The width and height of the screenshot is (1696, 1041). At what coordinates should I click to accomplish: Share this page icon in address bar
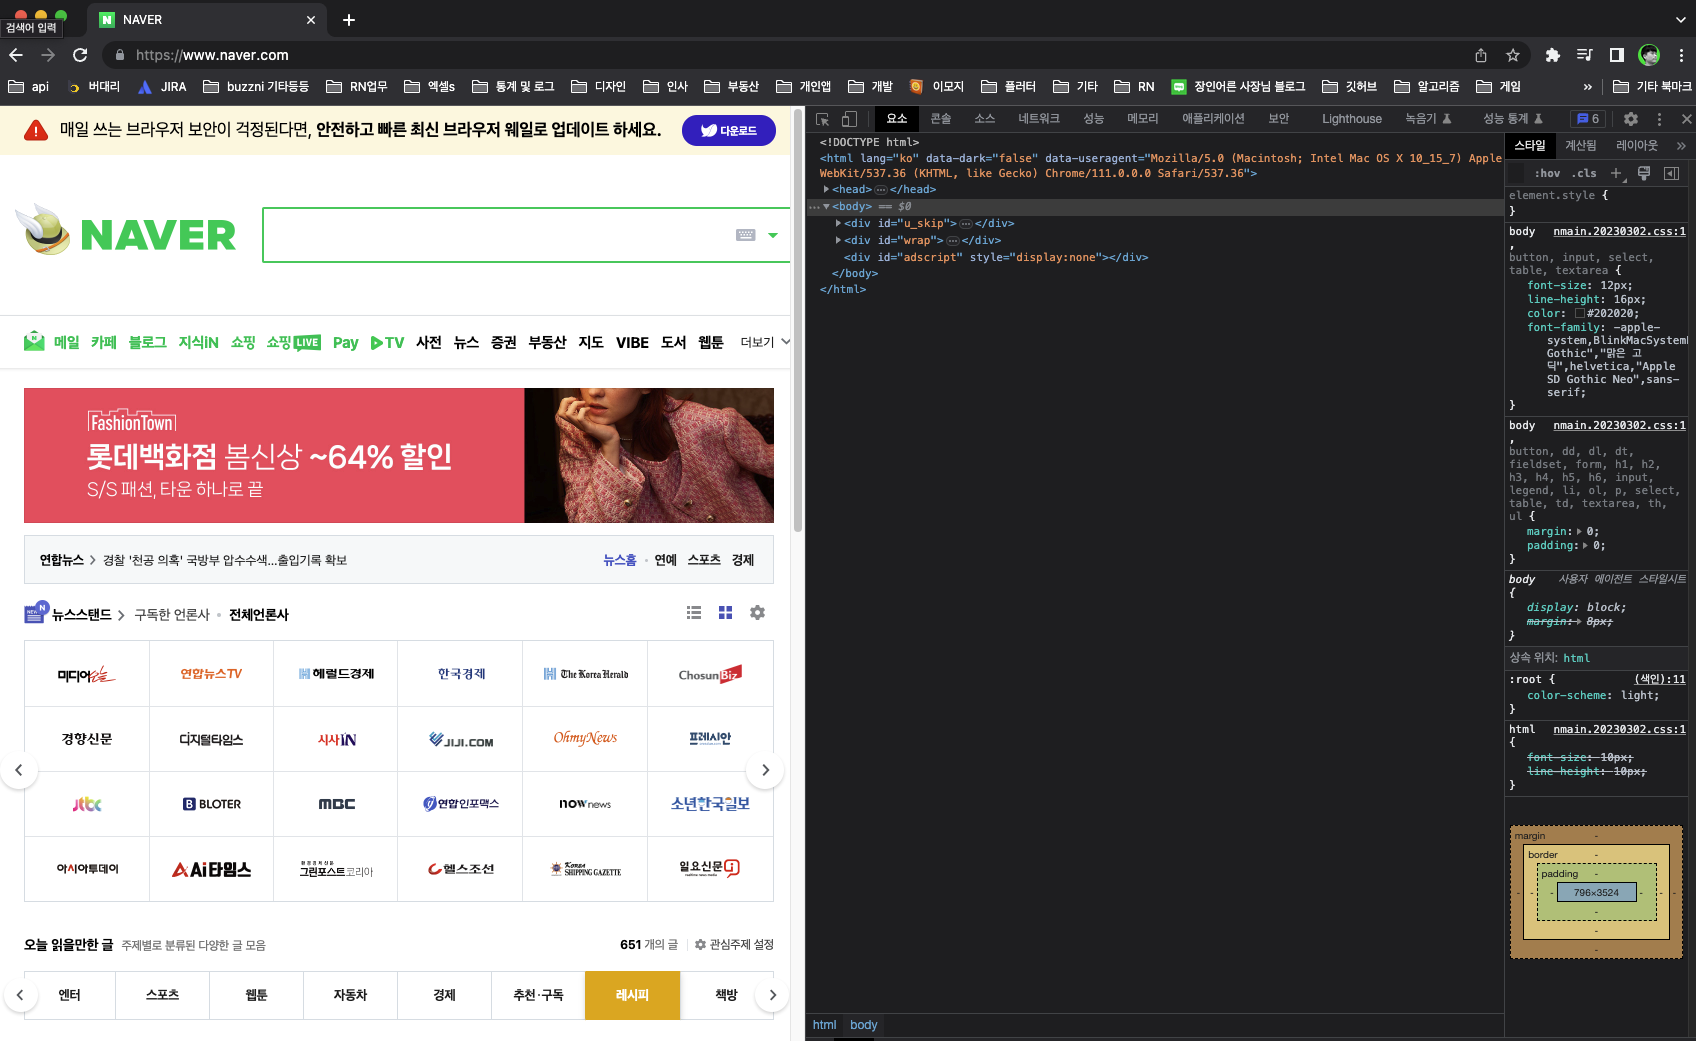pyautogui.click(x=1481, y=55)
